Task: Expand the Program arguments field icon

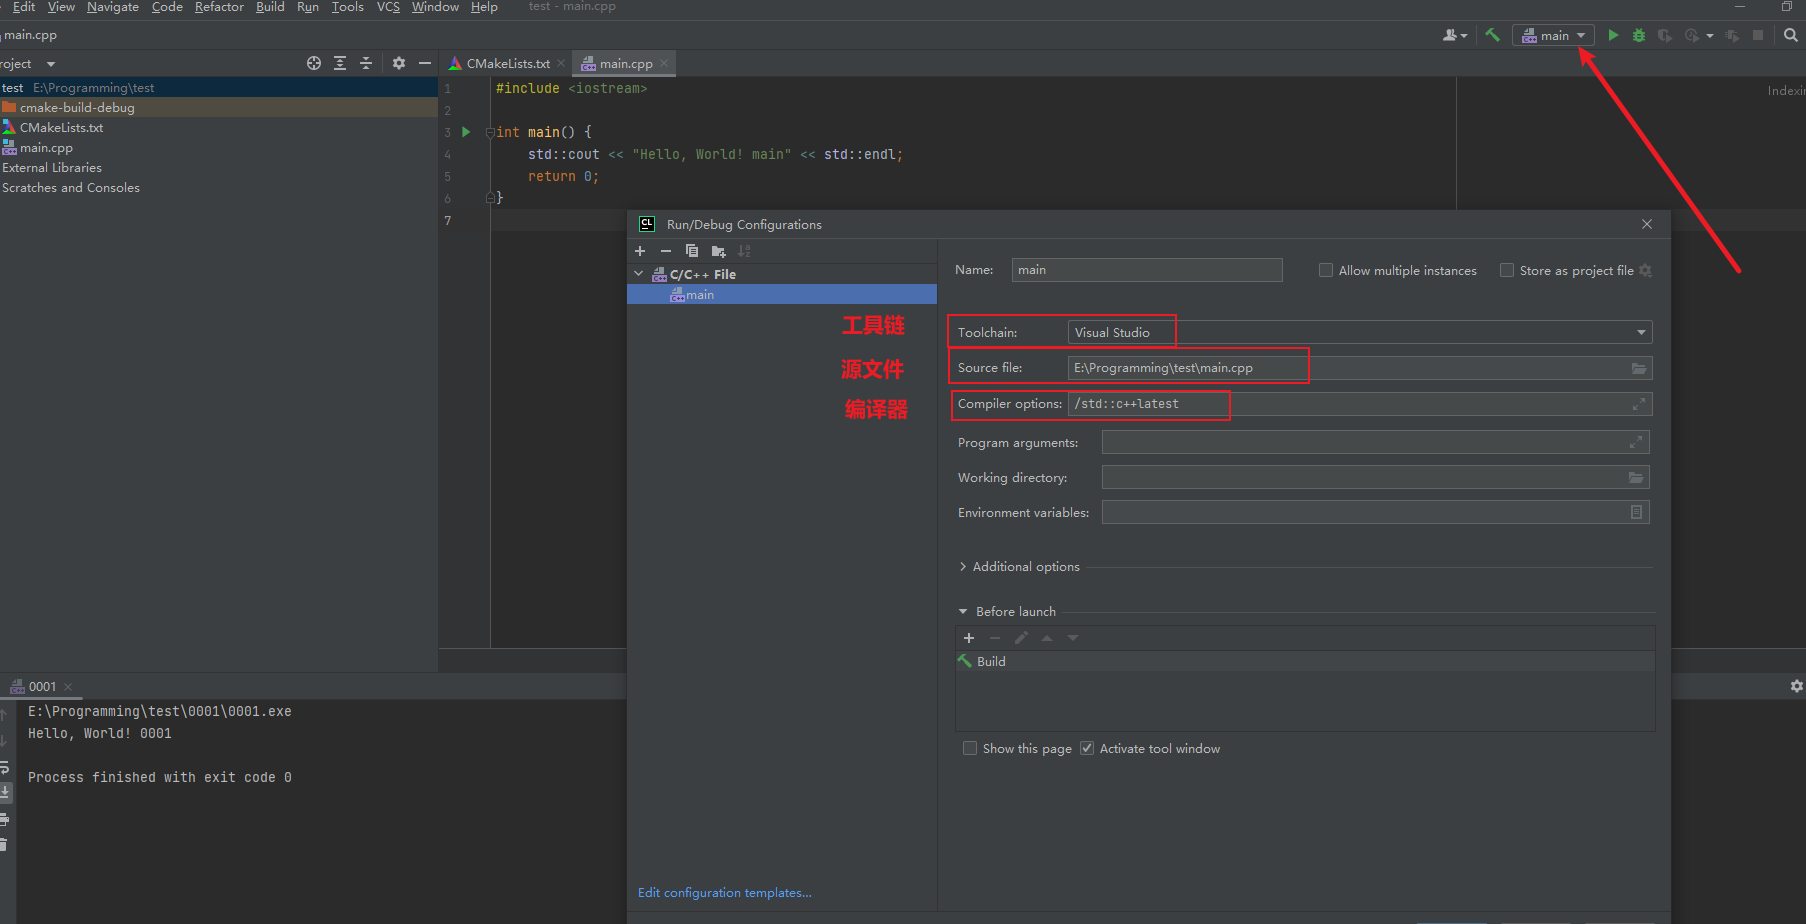Action: [1636, 442]
